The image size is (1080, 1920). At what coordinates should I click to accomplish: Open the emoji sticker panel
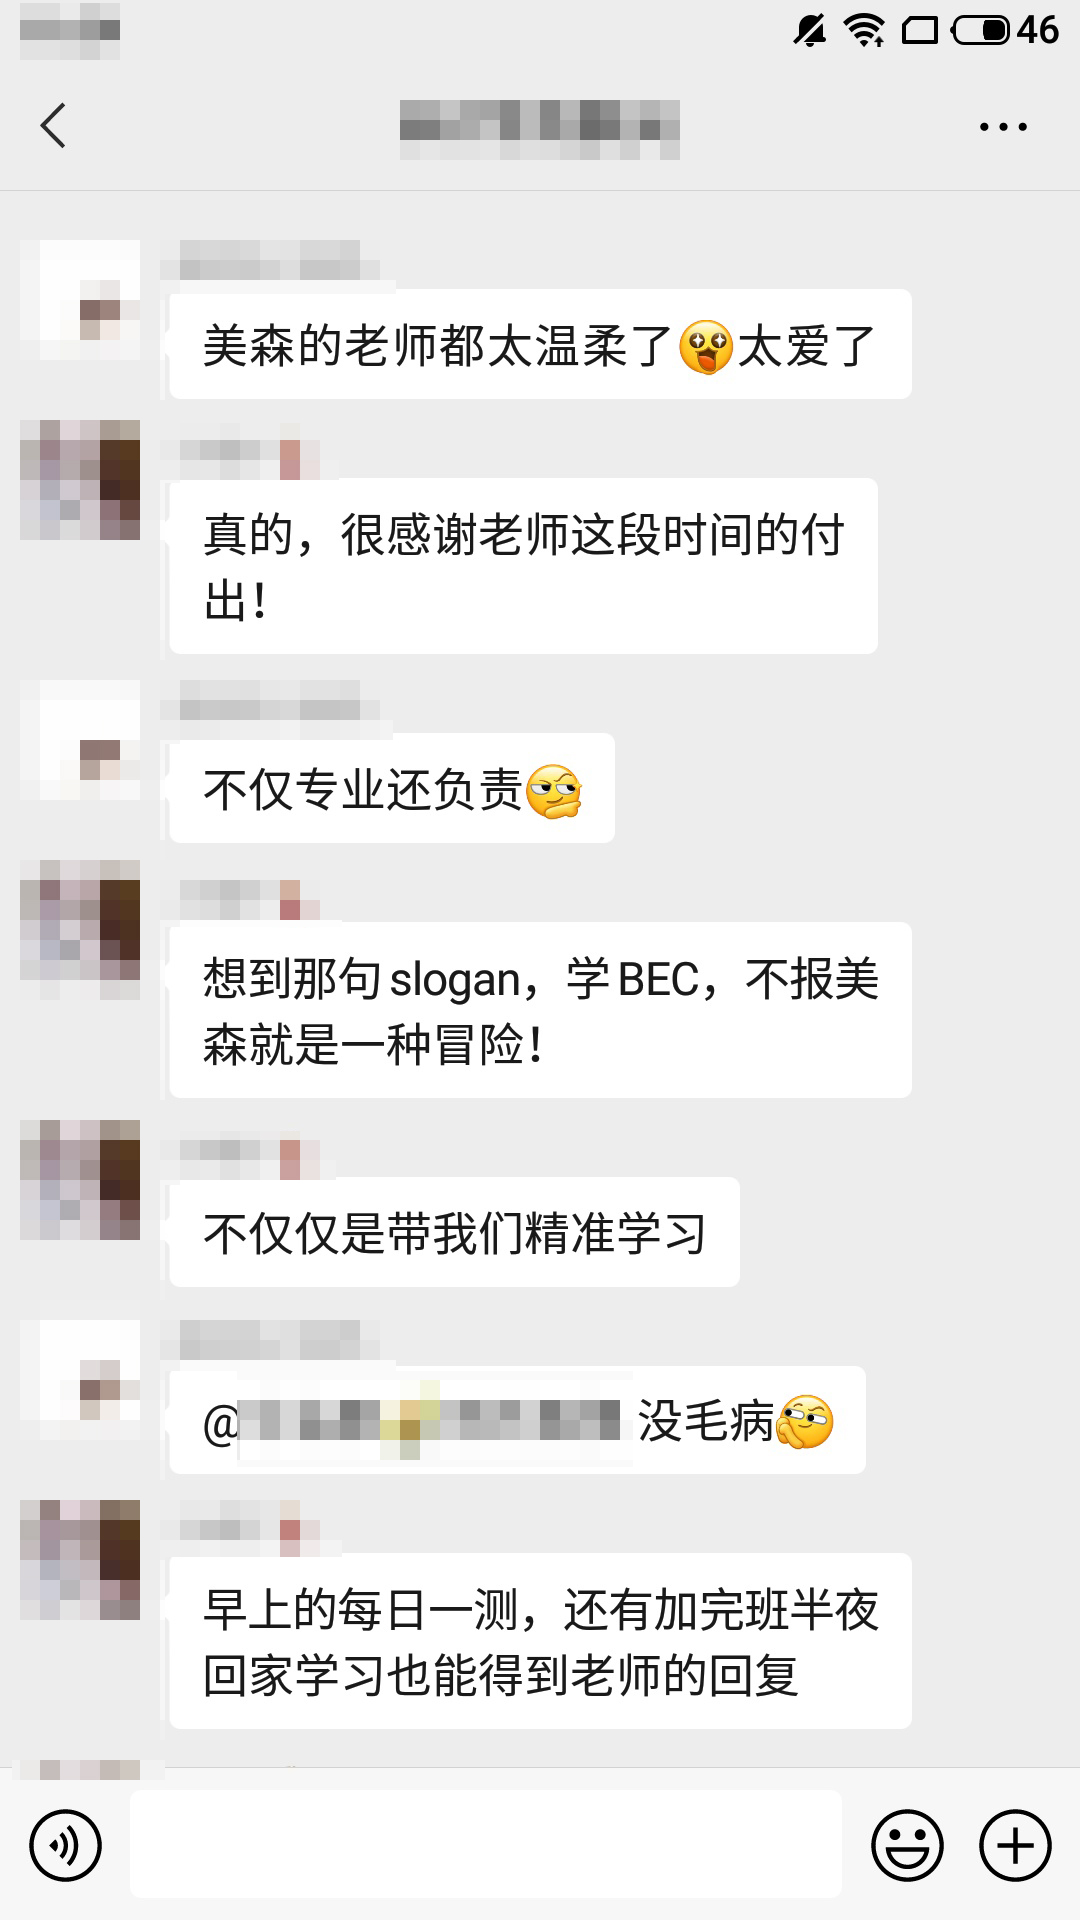pos(908,1845)
